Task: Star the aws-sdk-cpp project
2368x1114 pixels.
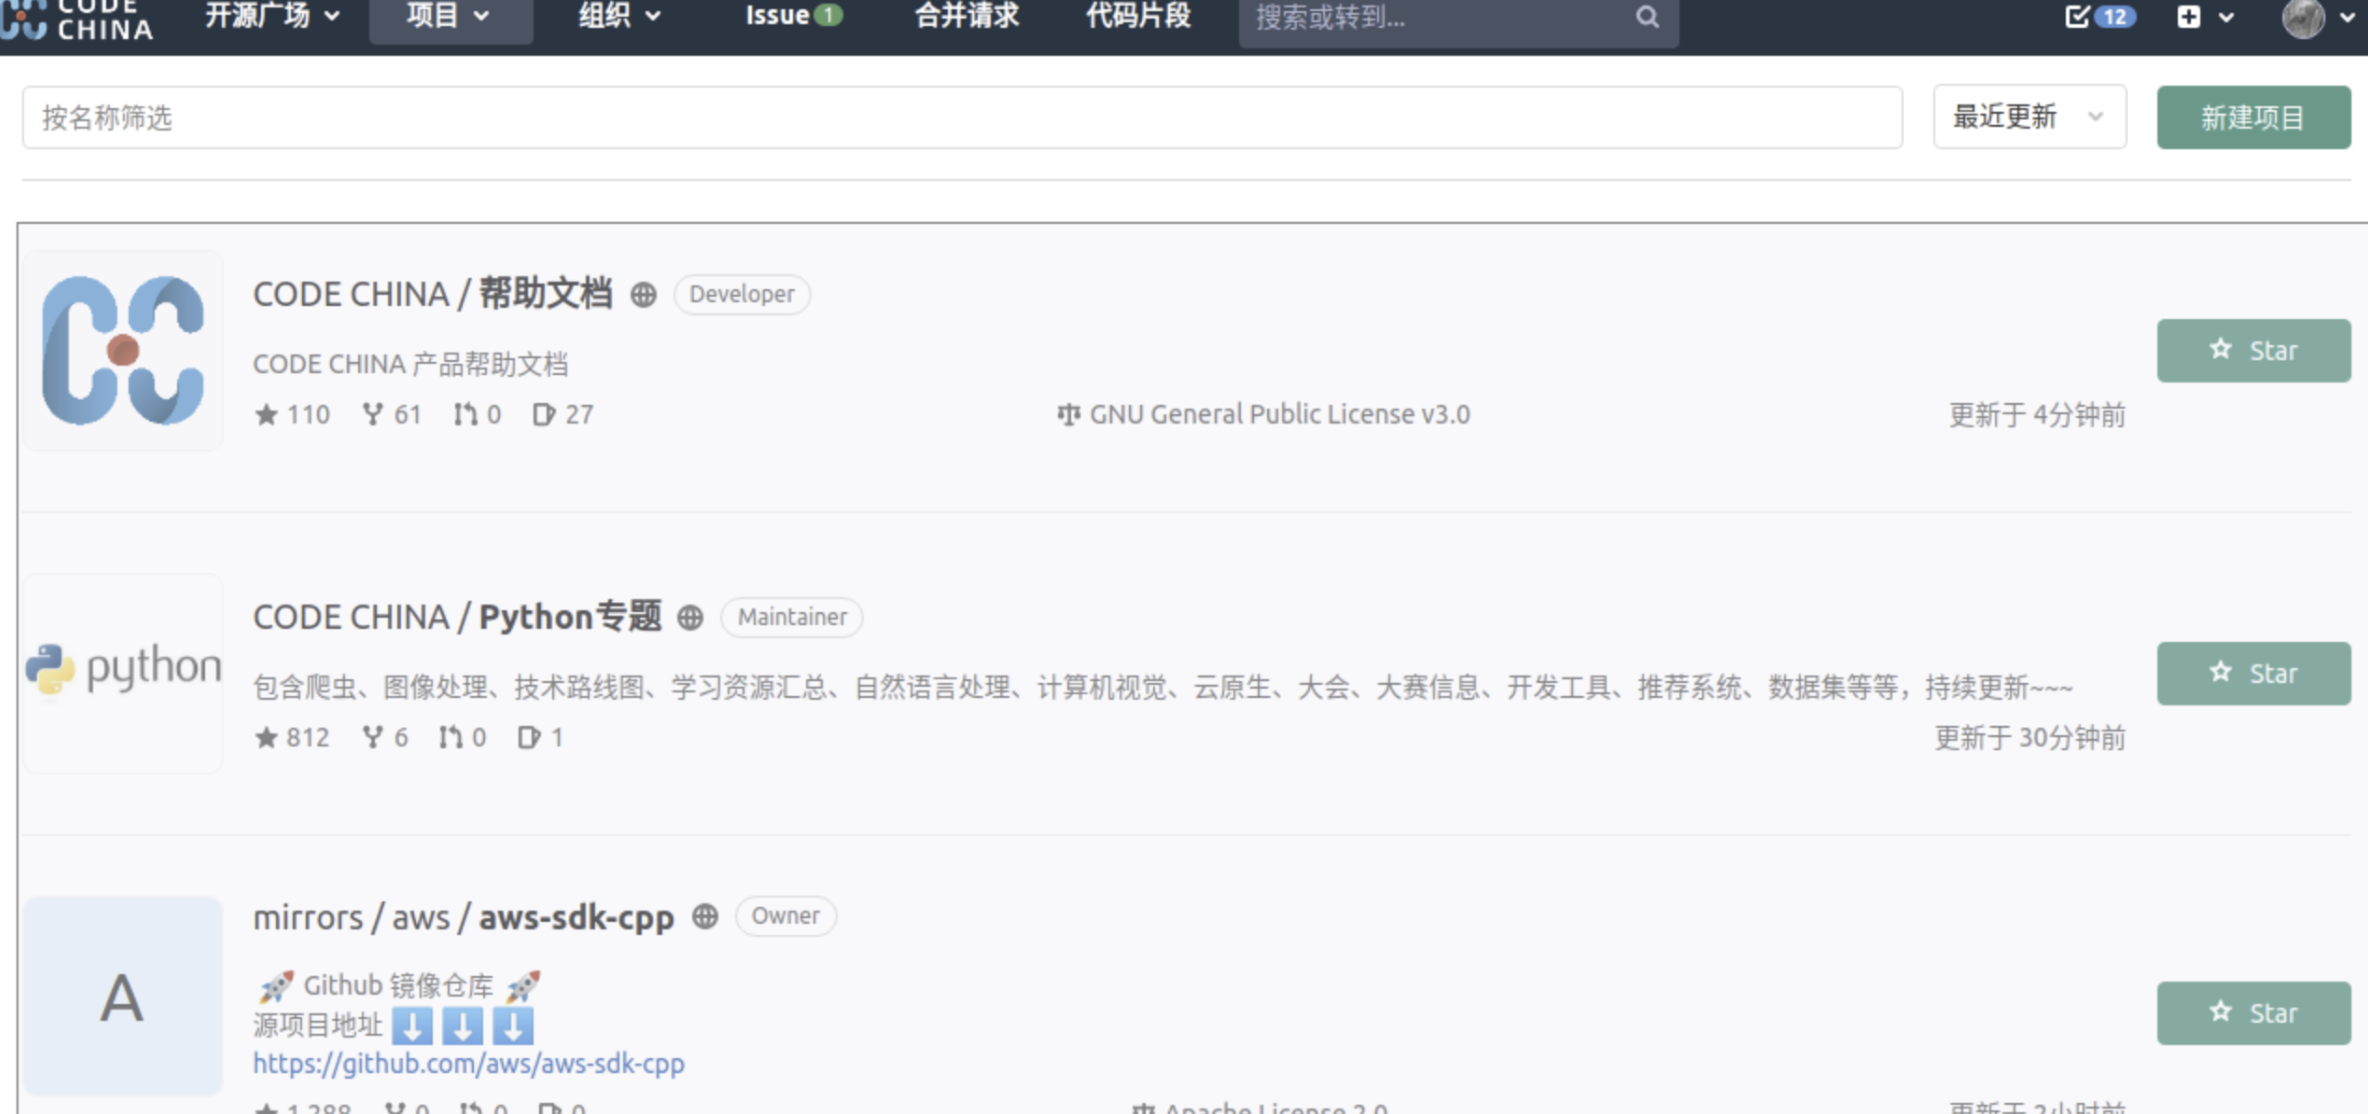Action: click(2252, 1013)
